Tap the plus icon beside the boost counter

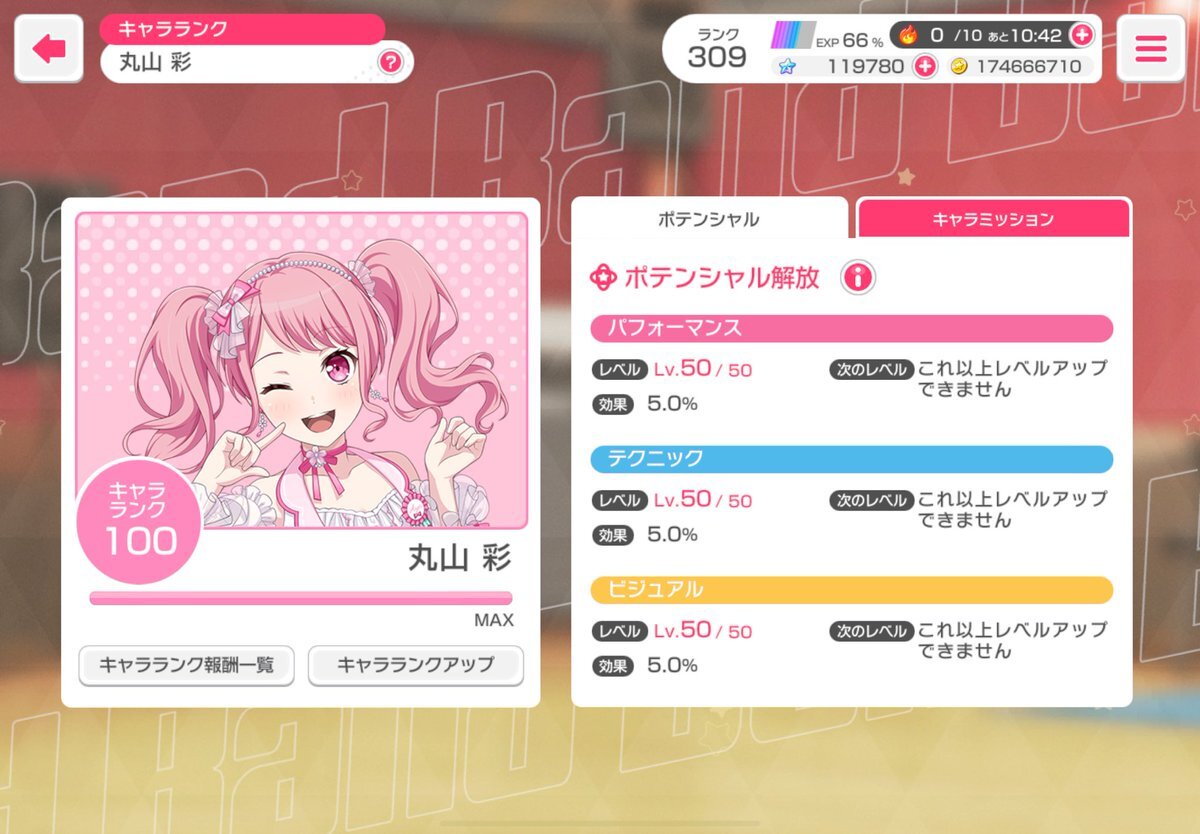1081,35
